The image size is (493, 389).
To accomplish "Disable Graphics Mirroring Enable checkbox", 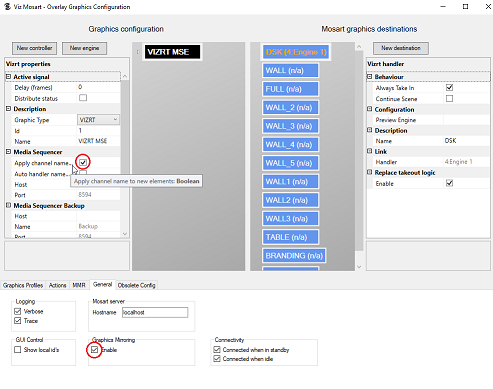I will [94, 350].
